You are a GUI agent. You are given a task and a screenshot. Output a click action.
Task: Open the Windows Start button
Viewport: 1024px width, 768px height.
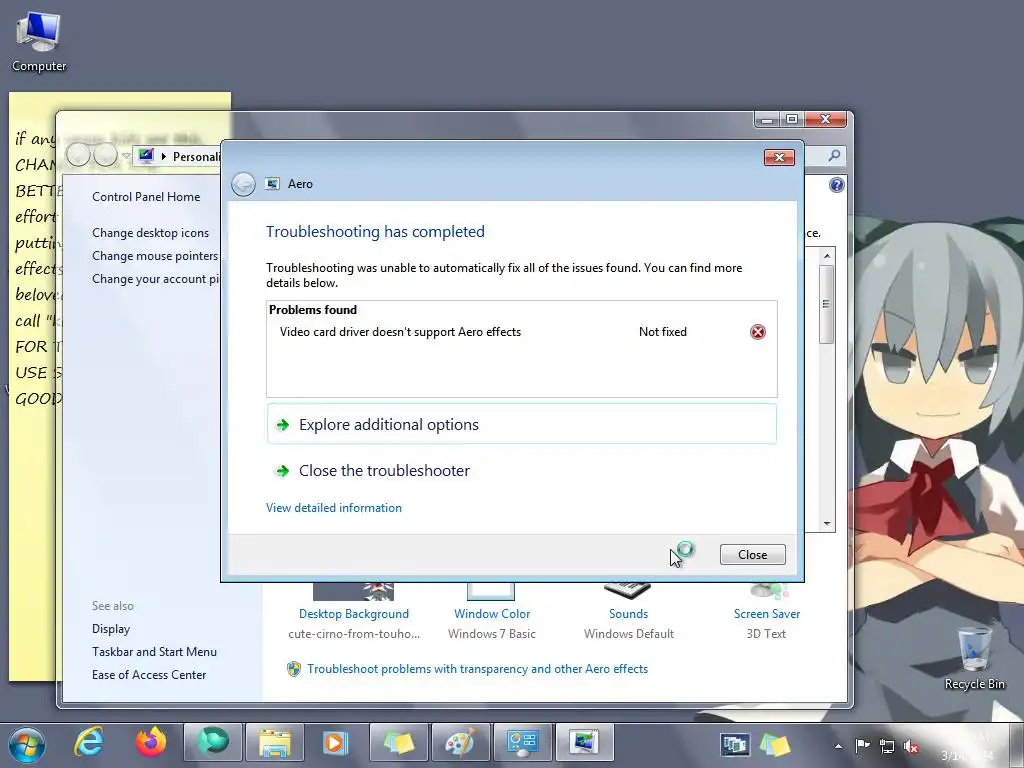[27, 744]
